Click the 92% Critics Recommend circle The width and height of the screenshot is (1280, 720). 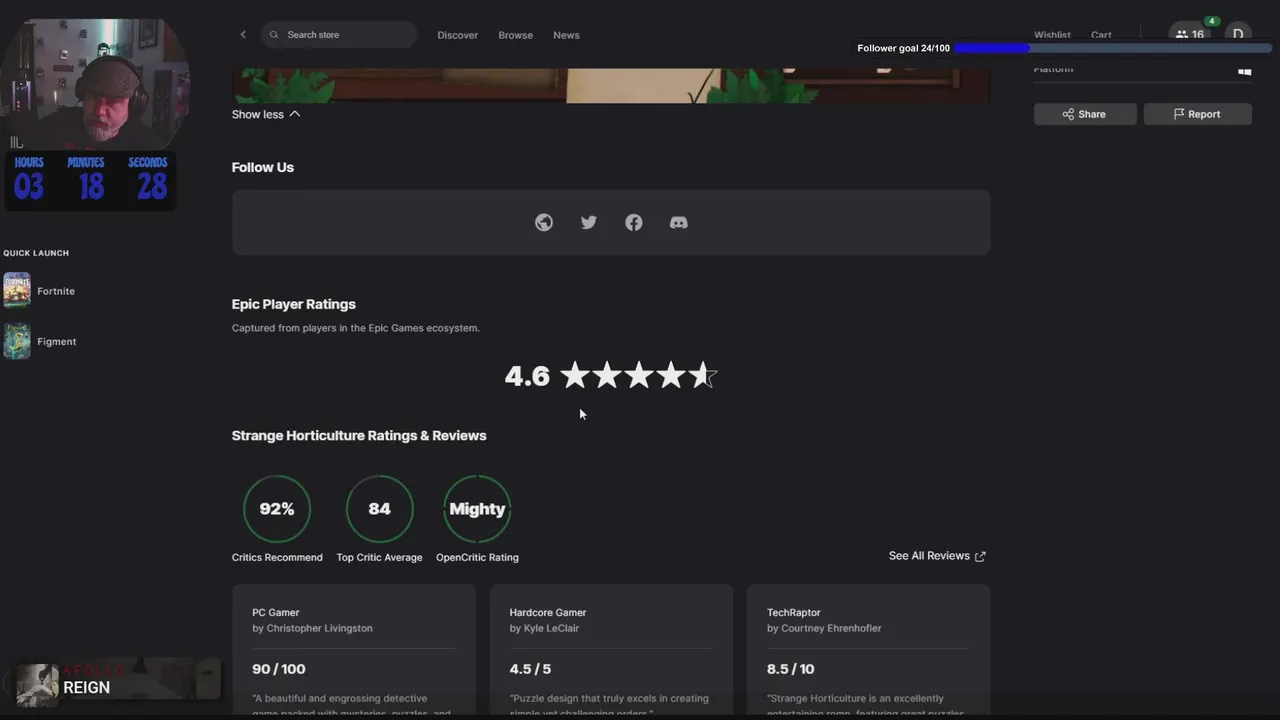click(x=277, y=509)
